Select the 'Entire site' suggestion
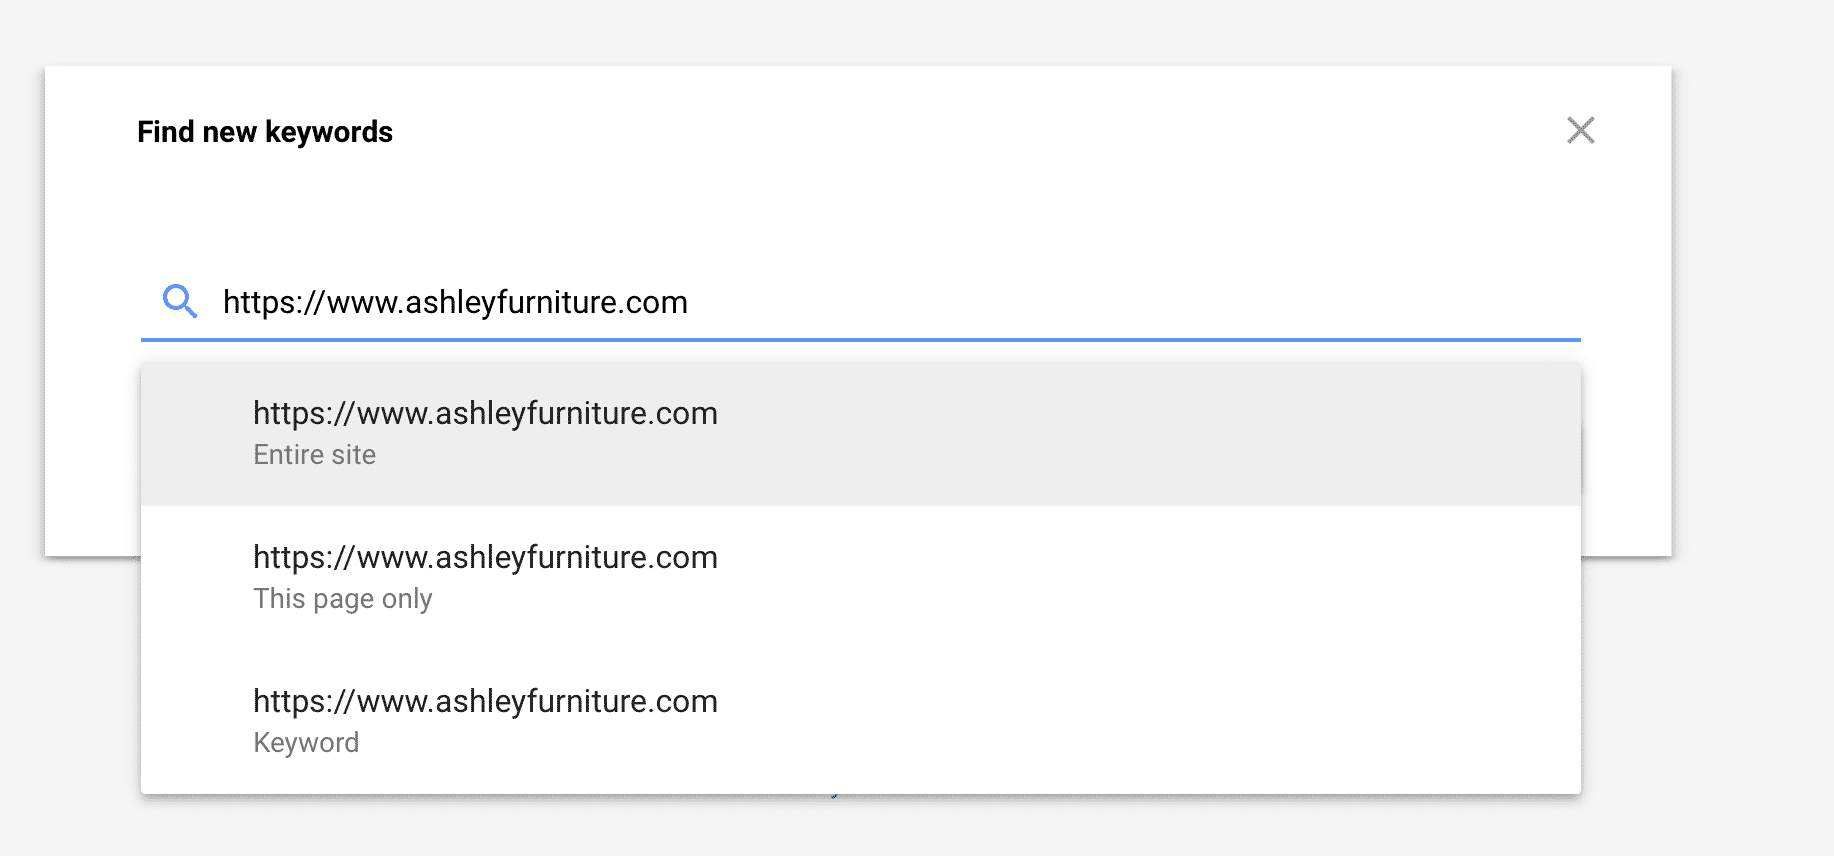Screen dimensions: 1834x856 coord(861,433)
